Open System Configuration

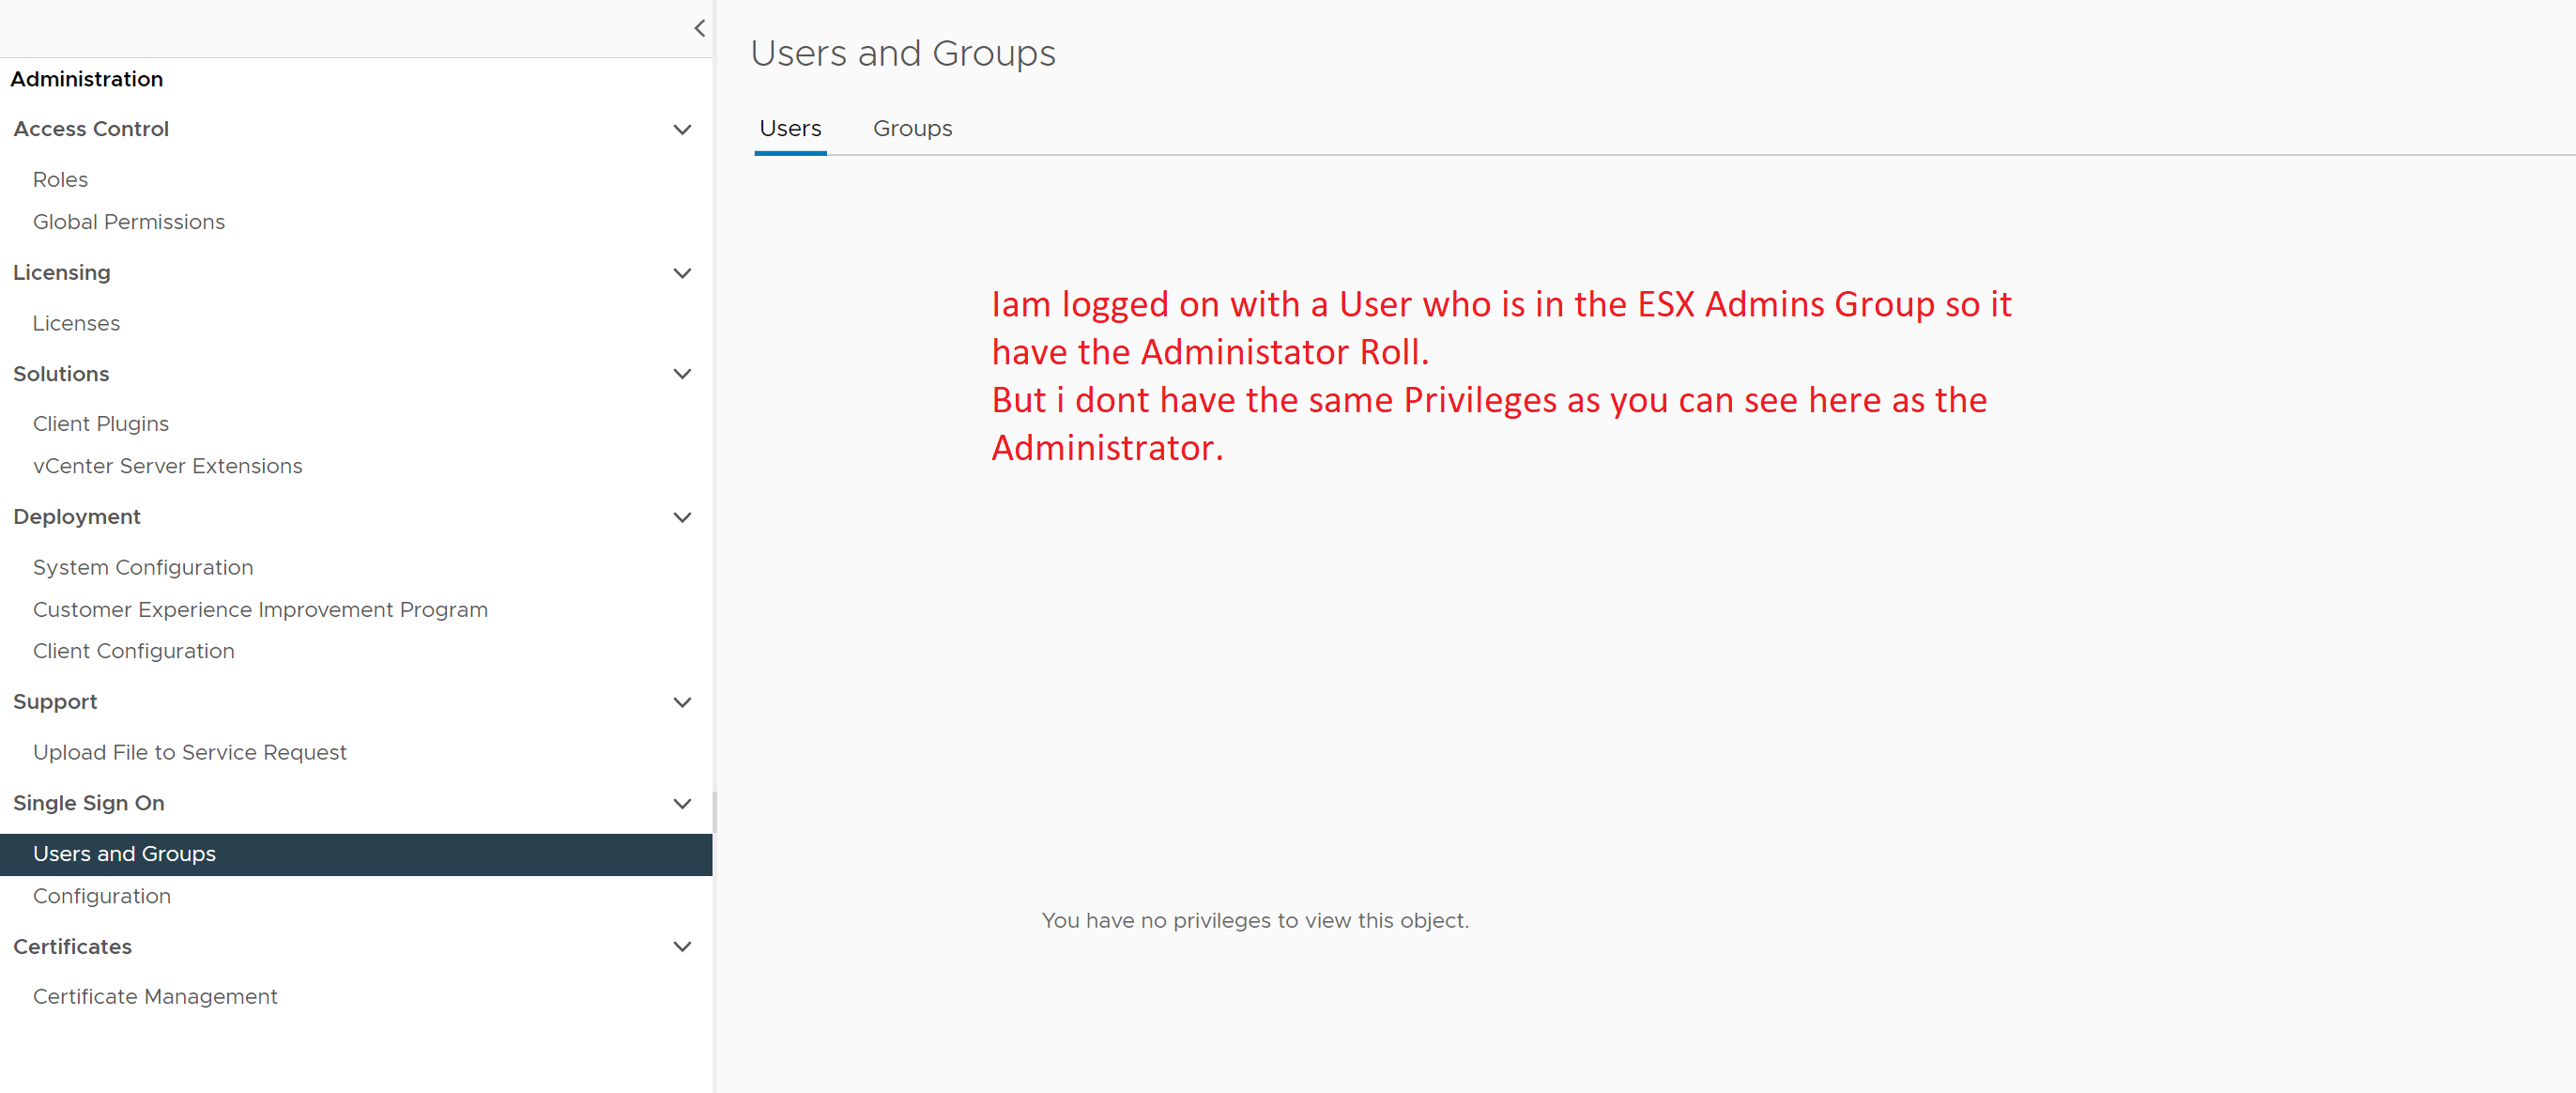pos(142,567)
